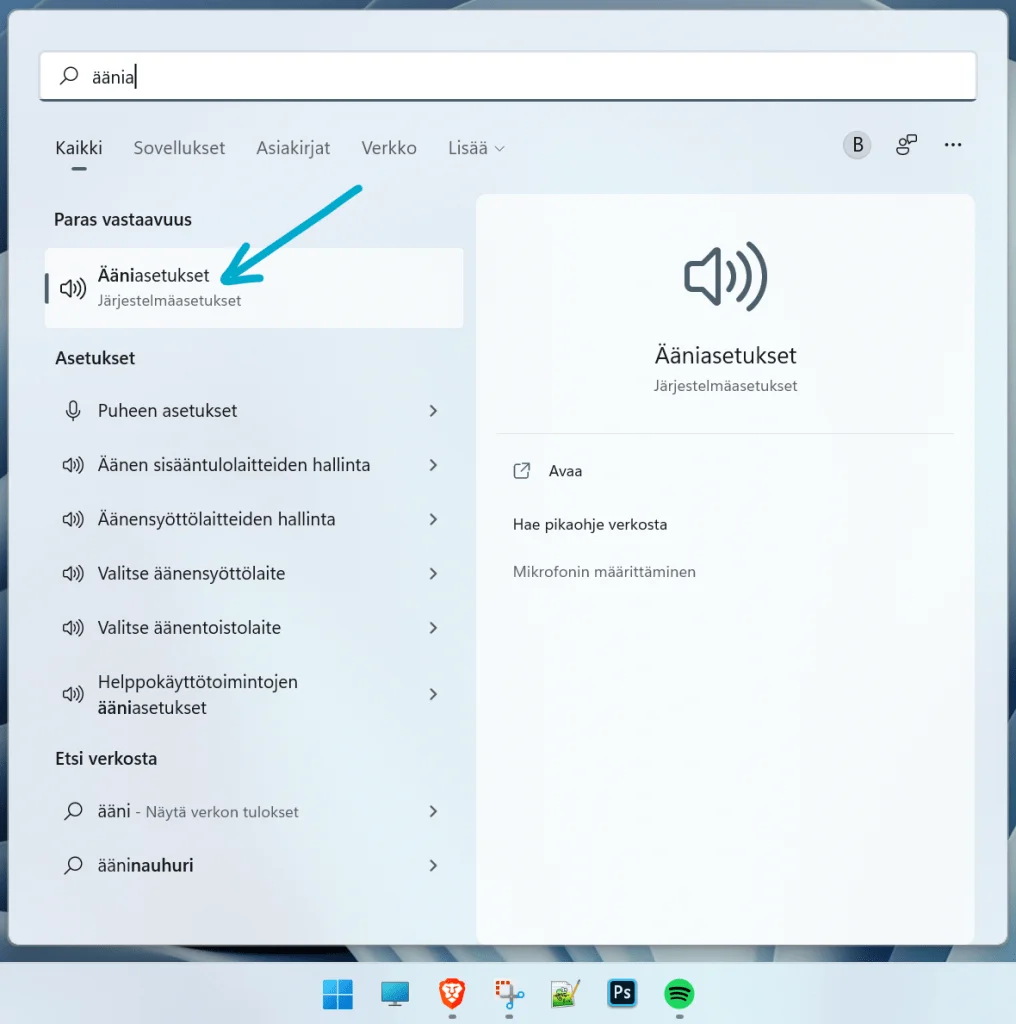
Task: Expand the Lisää dropdown filter
Action: [476, 148]
